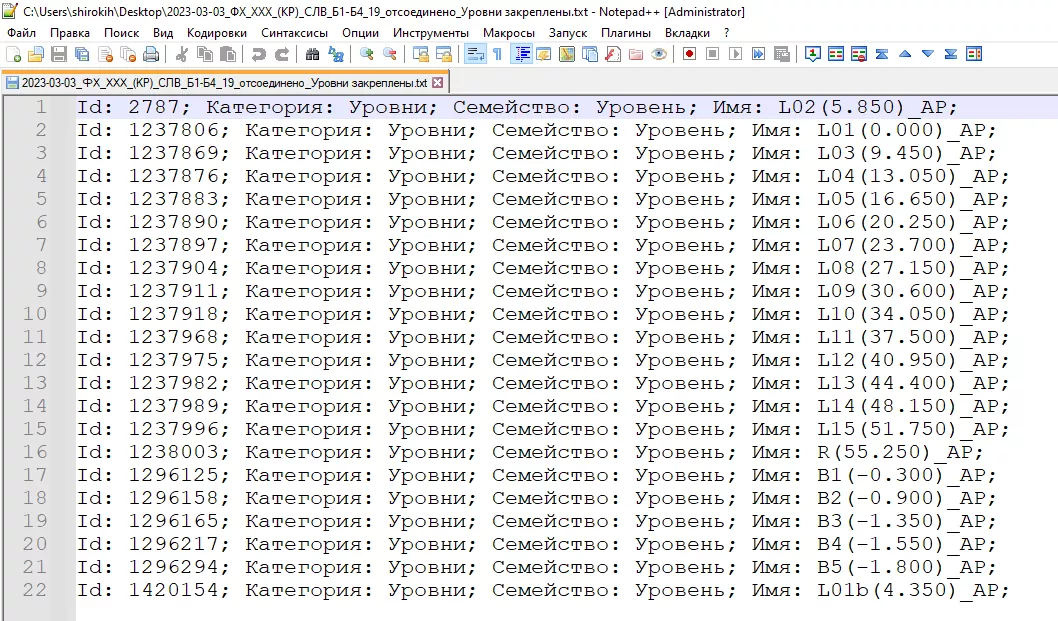Expand the Синтаксисы menu
Viewport: 1058px width, 621px height.
pos(294,32)
